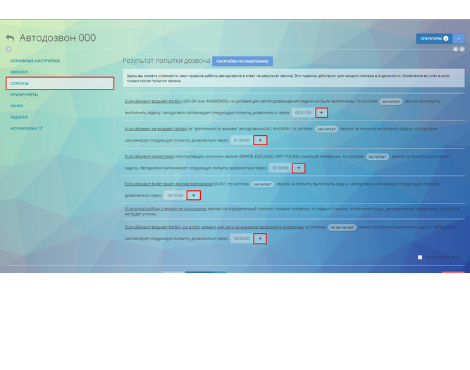Add retry interval for the BUSY rule
This screenshot has height=370, width=470.
coord(194,195)
